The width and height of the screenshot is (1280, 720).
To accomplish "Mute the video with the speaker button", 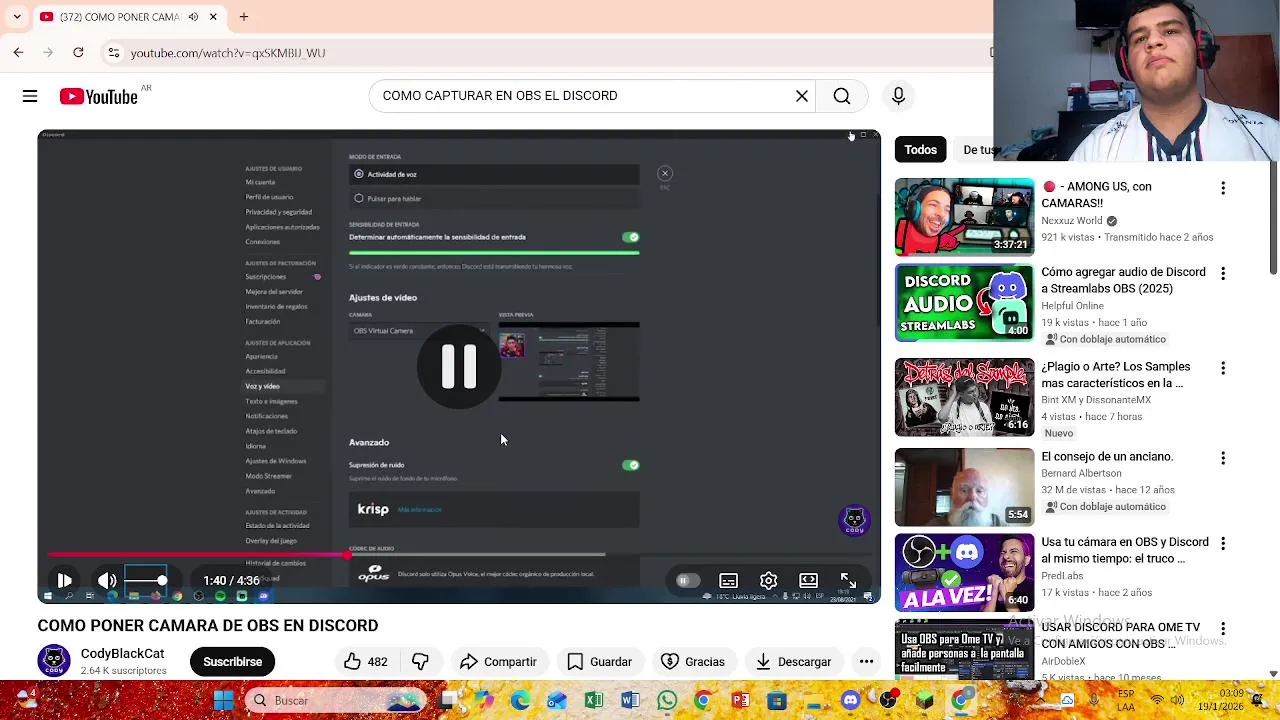I will (107, 580).
